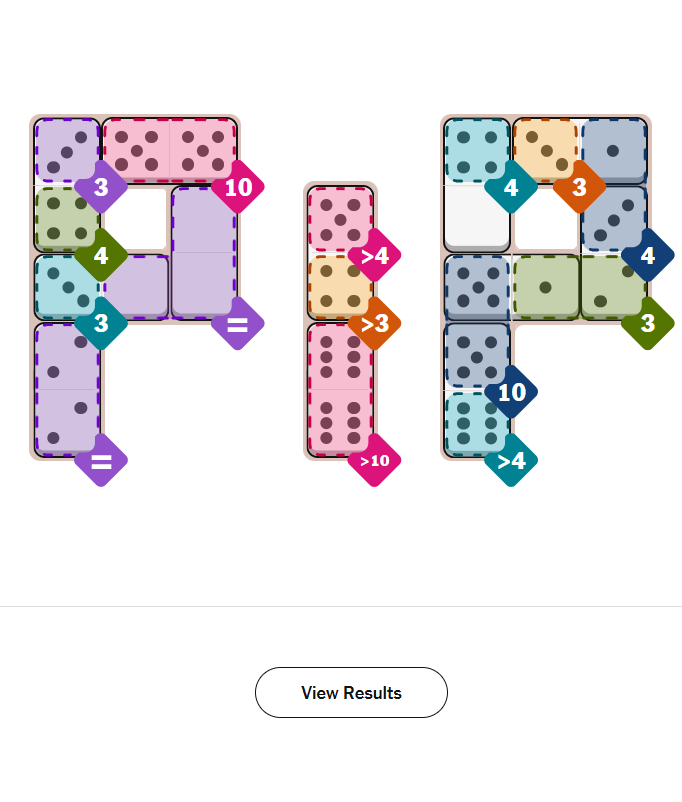Select the orange ">3" constraint badge
The image size is (682, 802).
(x=374, y=323)
